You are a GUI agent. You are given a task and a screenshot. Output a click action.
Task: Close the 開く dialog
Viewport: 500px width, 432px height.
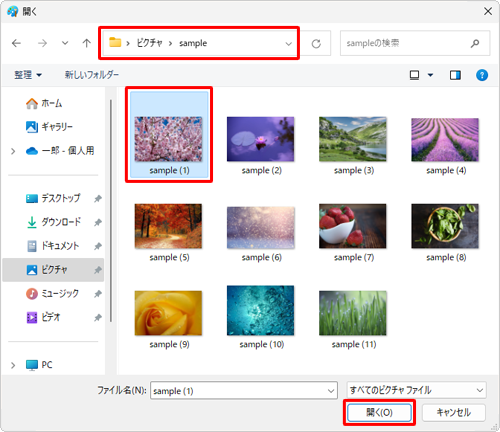pos(488,11)
